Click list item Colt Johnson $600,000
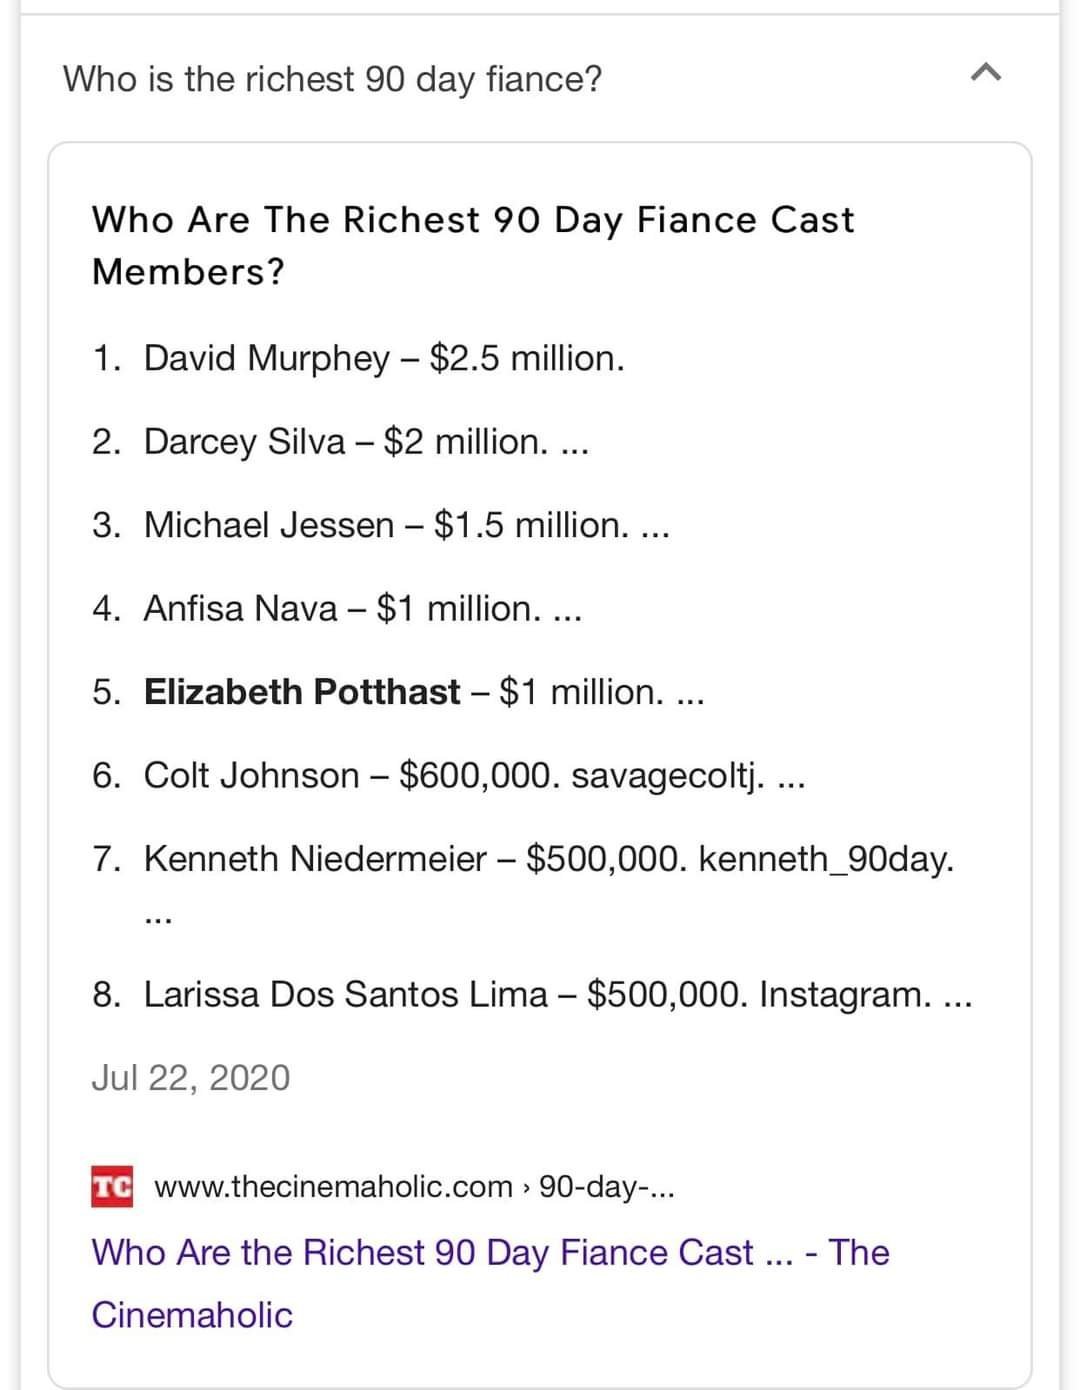The width and height of the screenshot is (1080, 1390). (448, 775)
